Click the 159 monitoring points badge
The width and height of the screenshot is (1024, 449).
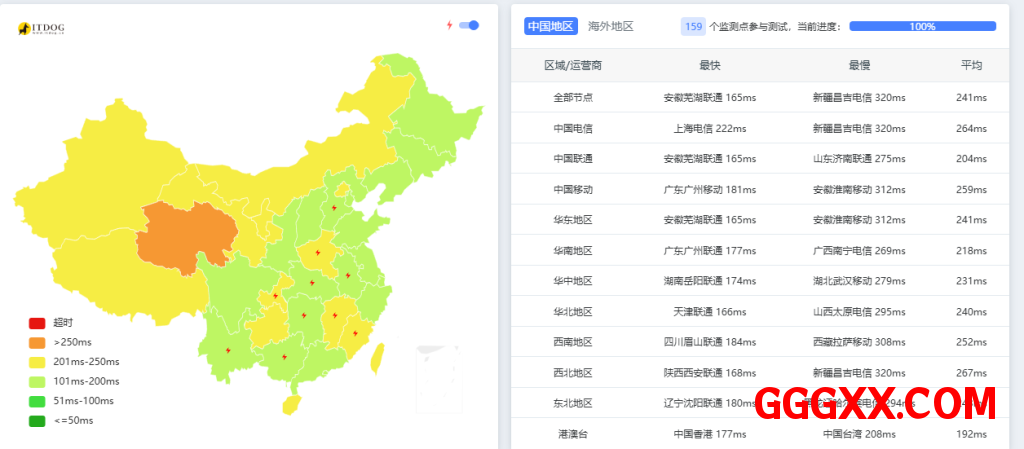[693, 27]
